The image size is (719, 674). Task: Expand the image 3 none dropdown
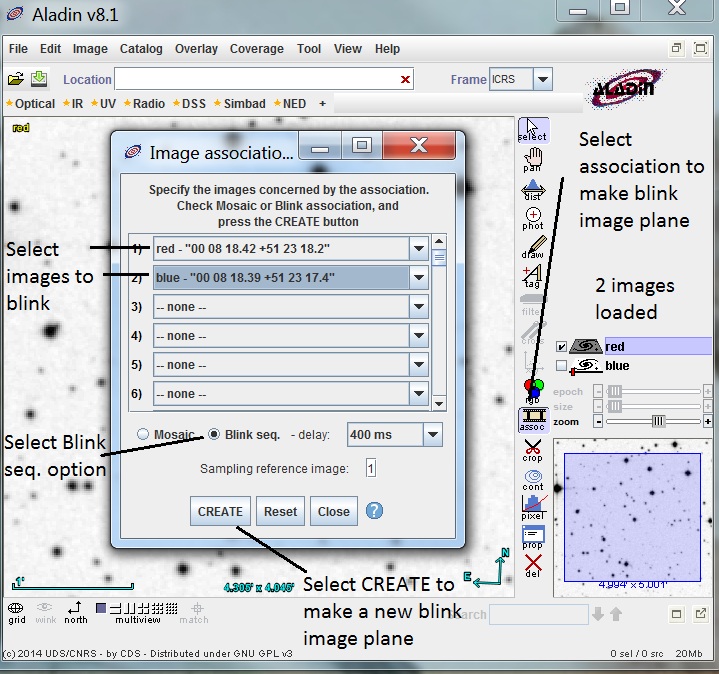click(419, 307)
